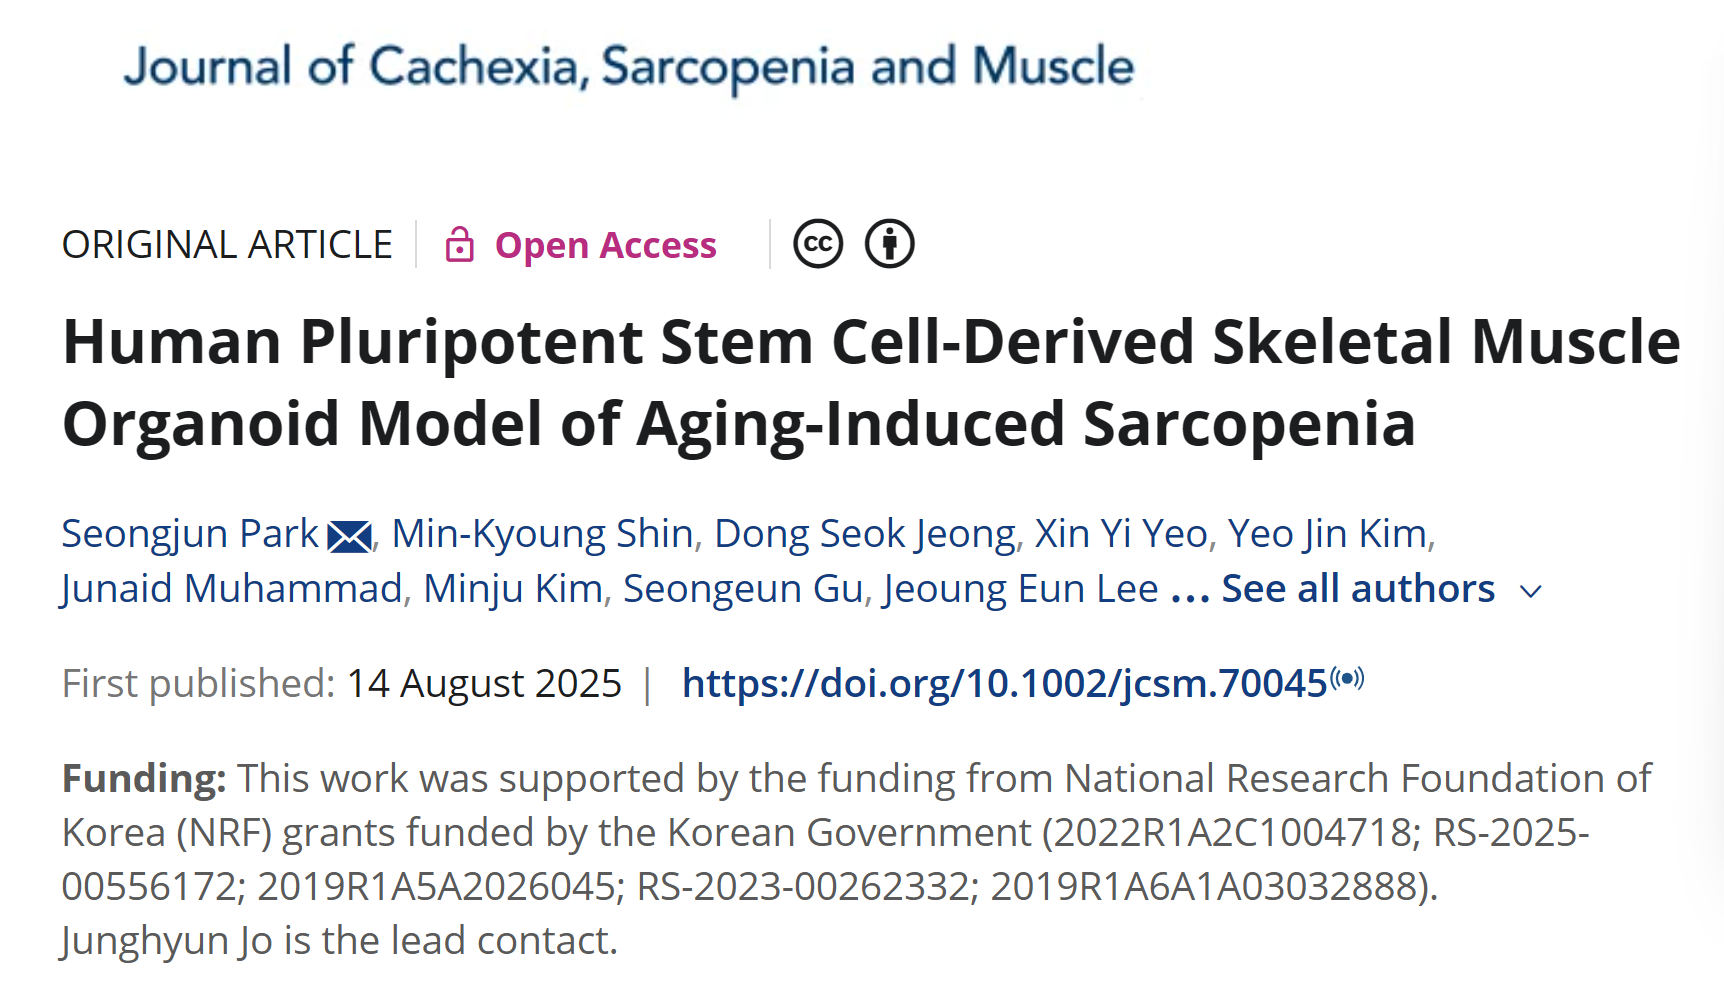The image size is (1724, 1000).
Task: Open the Min-Kyoung Shin author profile
Action: [x=543, y=534]
